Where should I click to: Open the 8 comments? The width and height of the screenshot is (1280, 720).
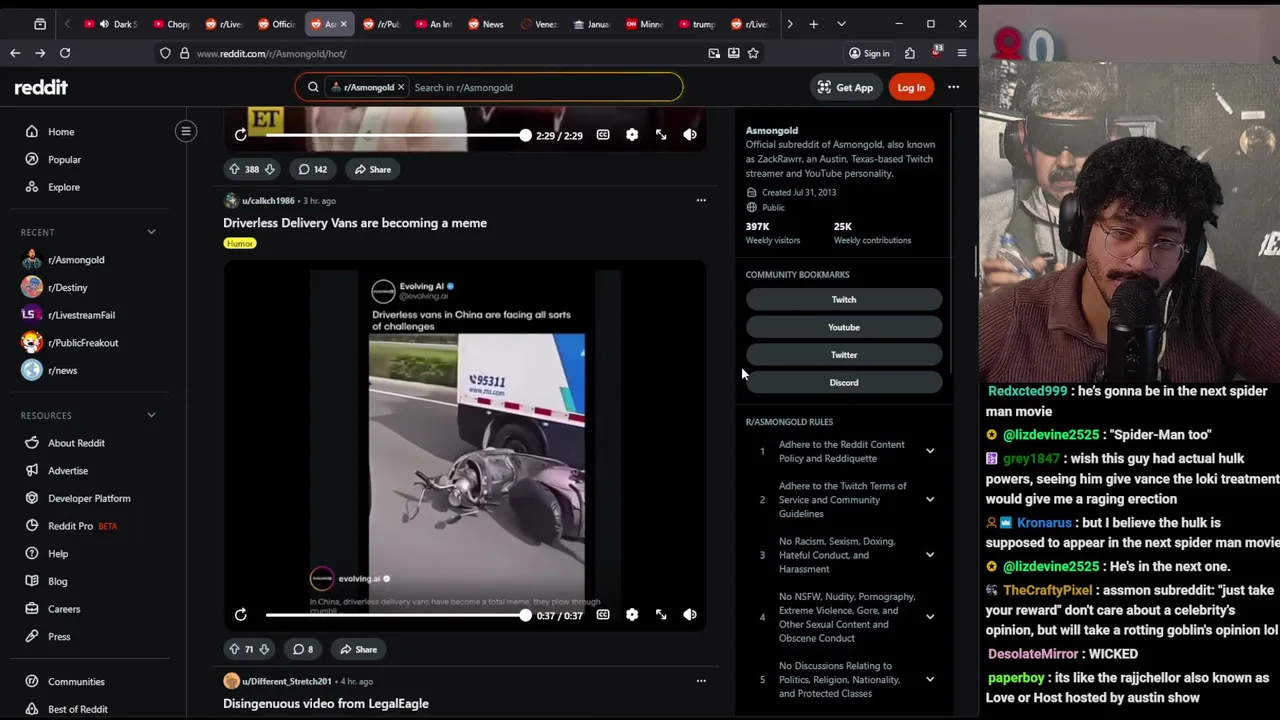302,649
